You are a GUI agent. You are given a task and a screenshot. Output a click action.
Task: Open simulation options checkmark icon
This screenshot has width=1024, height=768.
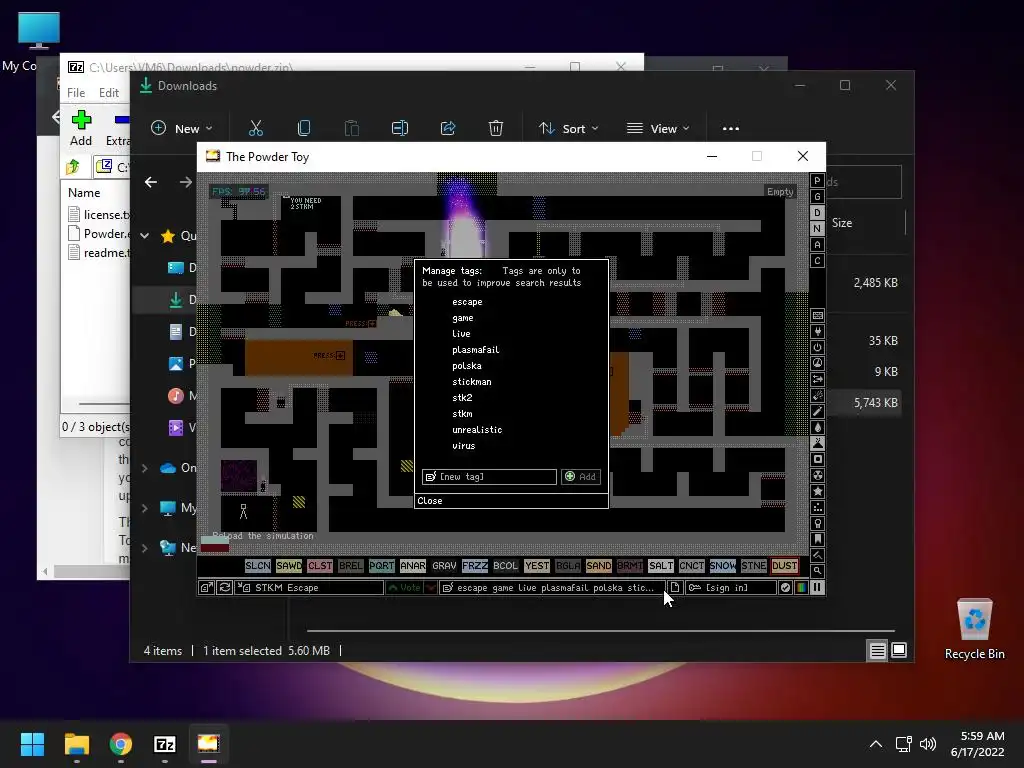(x=785, y=588)
